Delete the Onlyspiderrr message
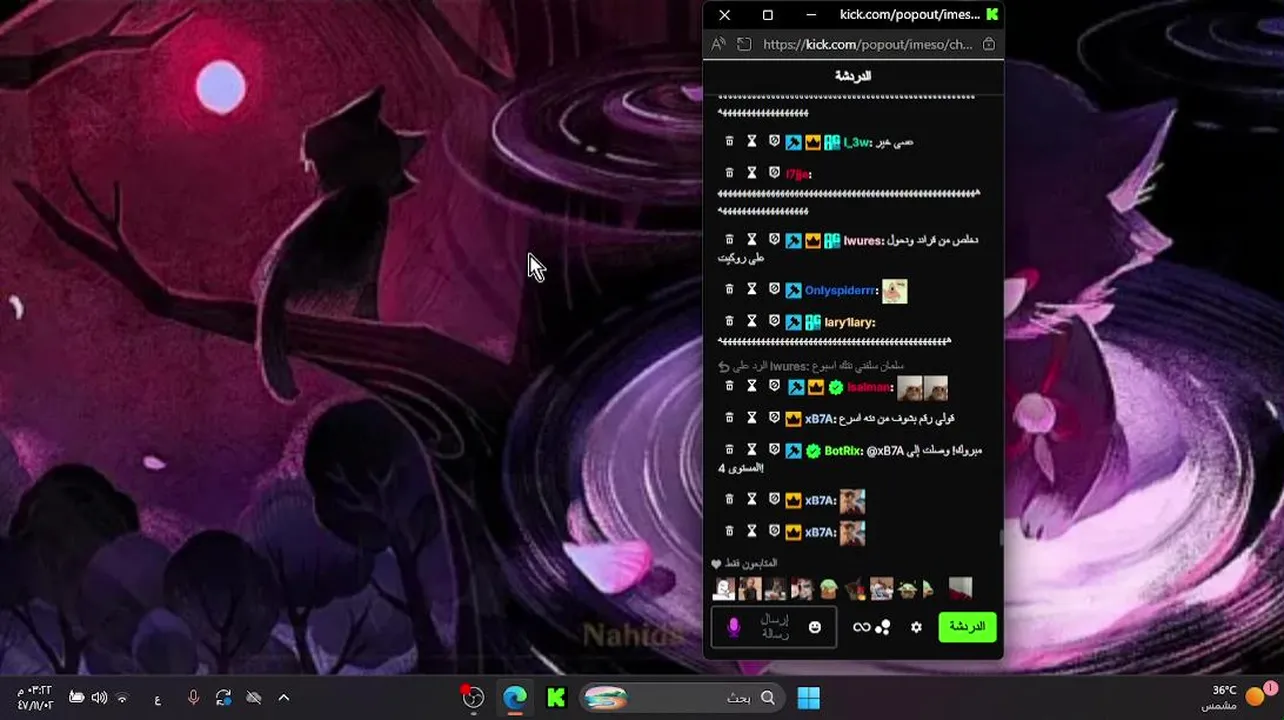This screenshot has height=720, width=1284. coord(729,290)
